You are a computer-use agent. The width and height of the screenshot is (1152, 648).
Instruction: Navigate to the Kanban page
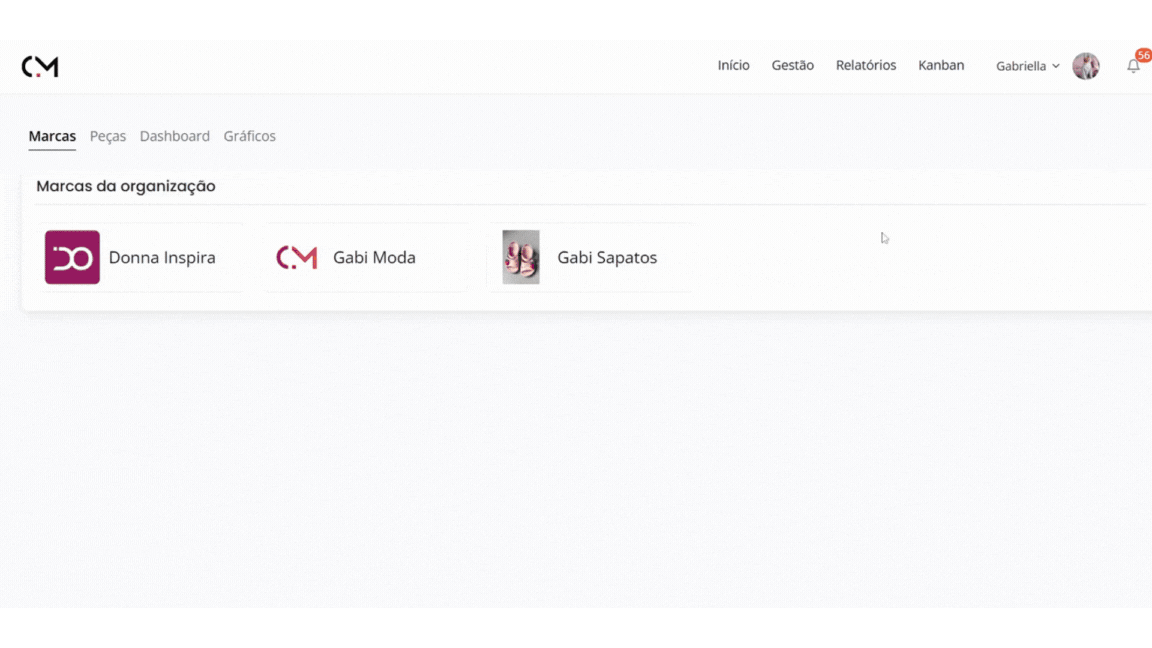coord(941,65)
